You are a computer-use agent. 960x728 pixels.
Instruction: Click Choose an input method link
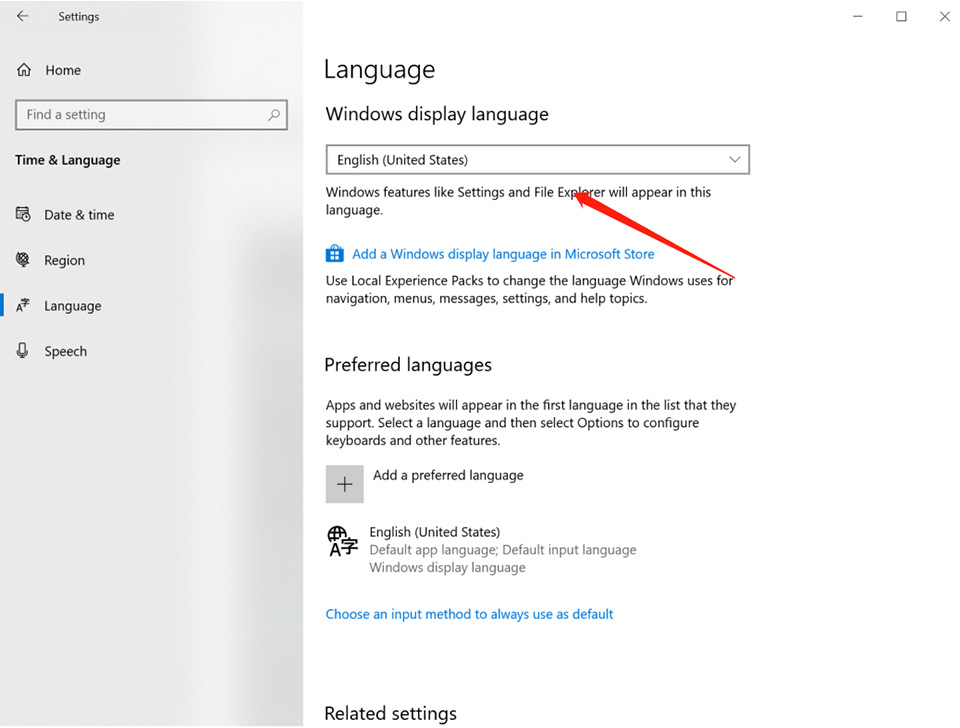469,614
